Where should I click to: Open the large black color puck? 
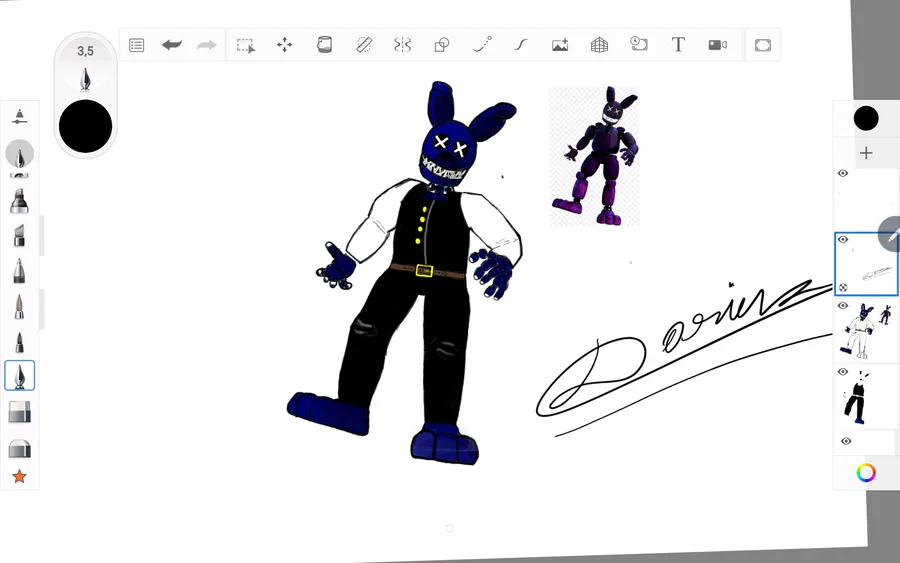(x=86, y=126)
